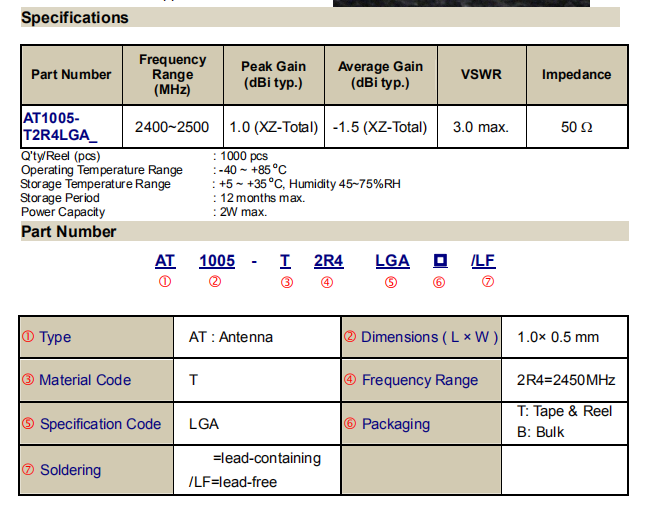Click the underlined '1005' code segment
The height and width of the screenshot is (509, 651).
click(217, 261)
